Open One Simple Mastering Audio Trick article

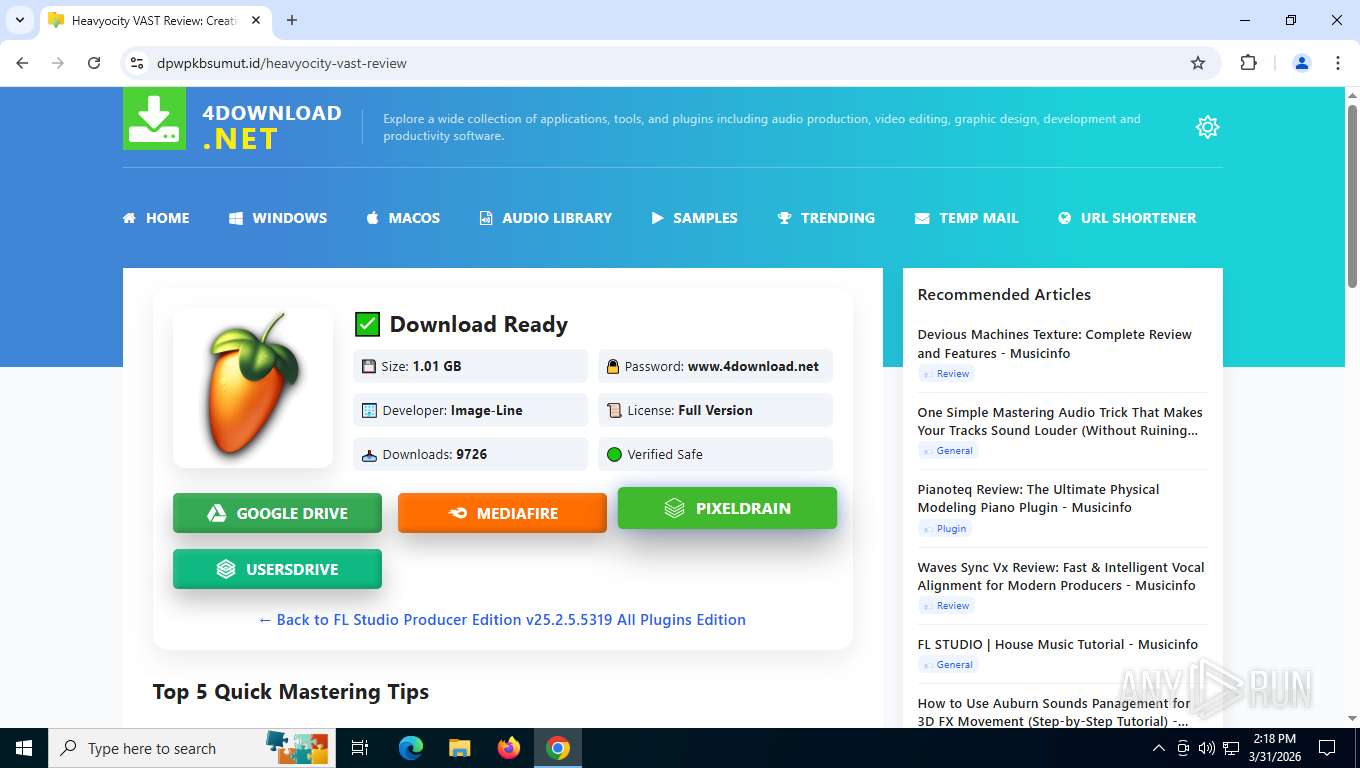click(1060, 421)
